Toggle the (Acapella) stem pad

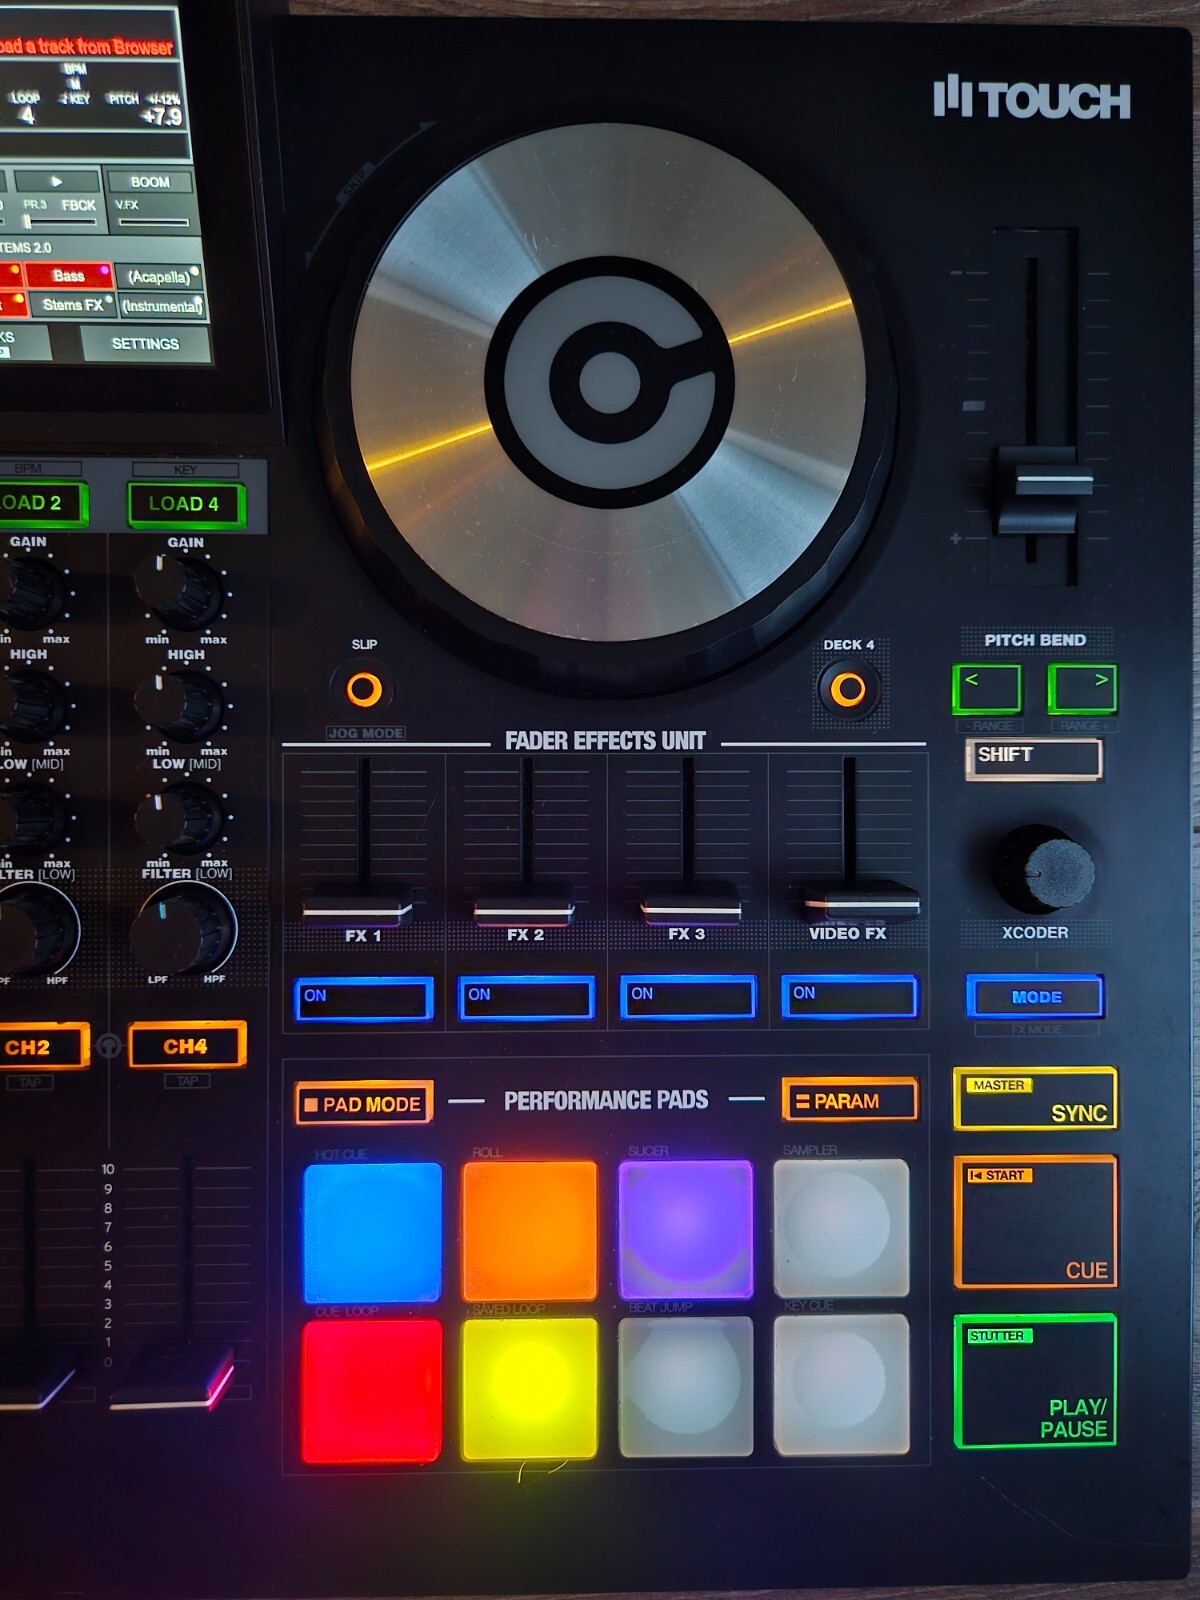point(159,277)
